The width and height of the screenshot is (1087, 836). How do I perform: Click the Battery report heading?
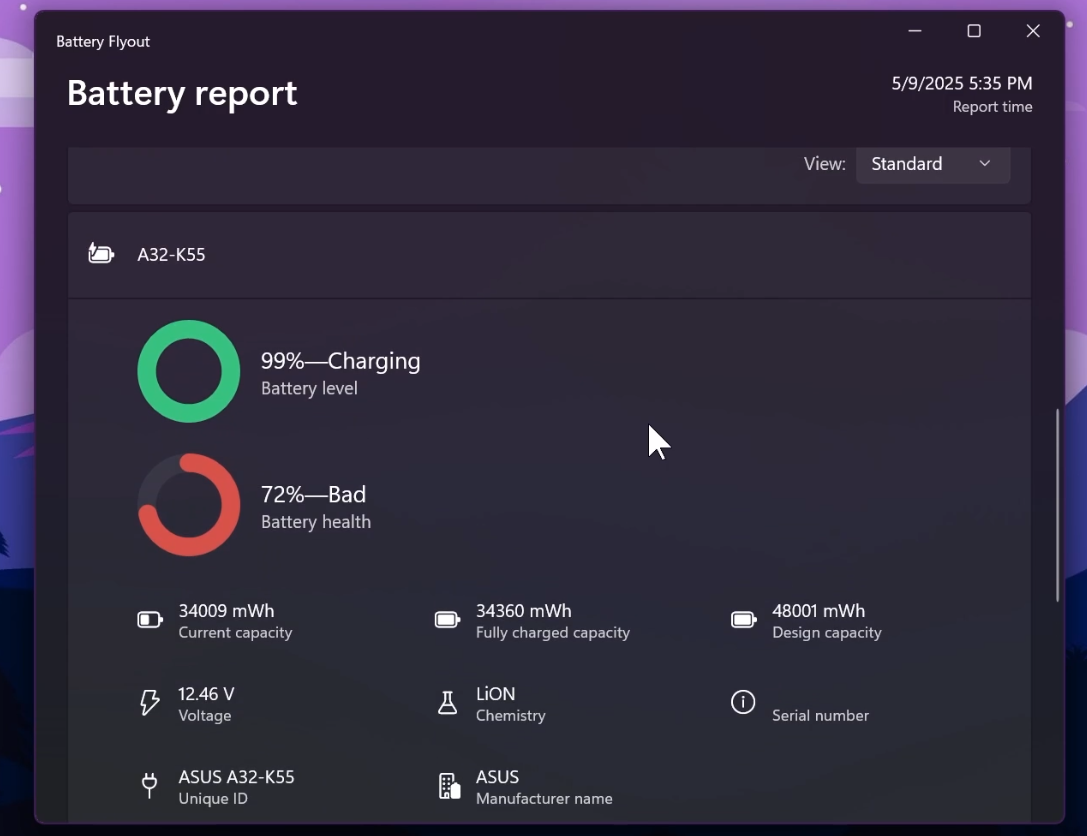point(181,92)
